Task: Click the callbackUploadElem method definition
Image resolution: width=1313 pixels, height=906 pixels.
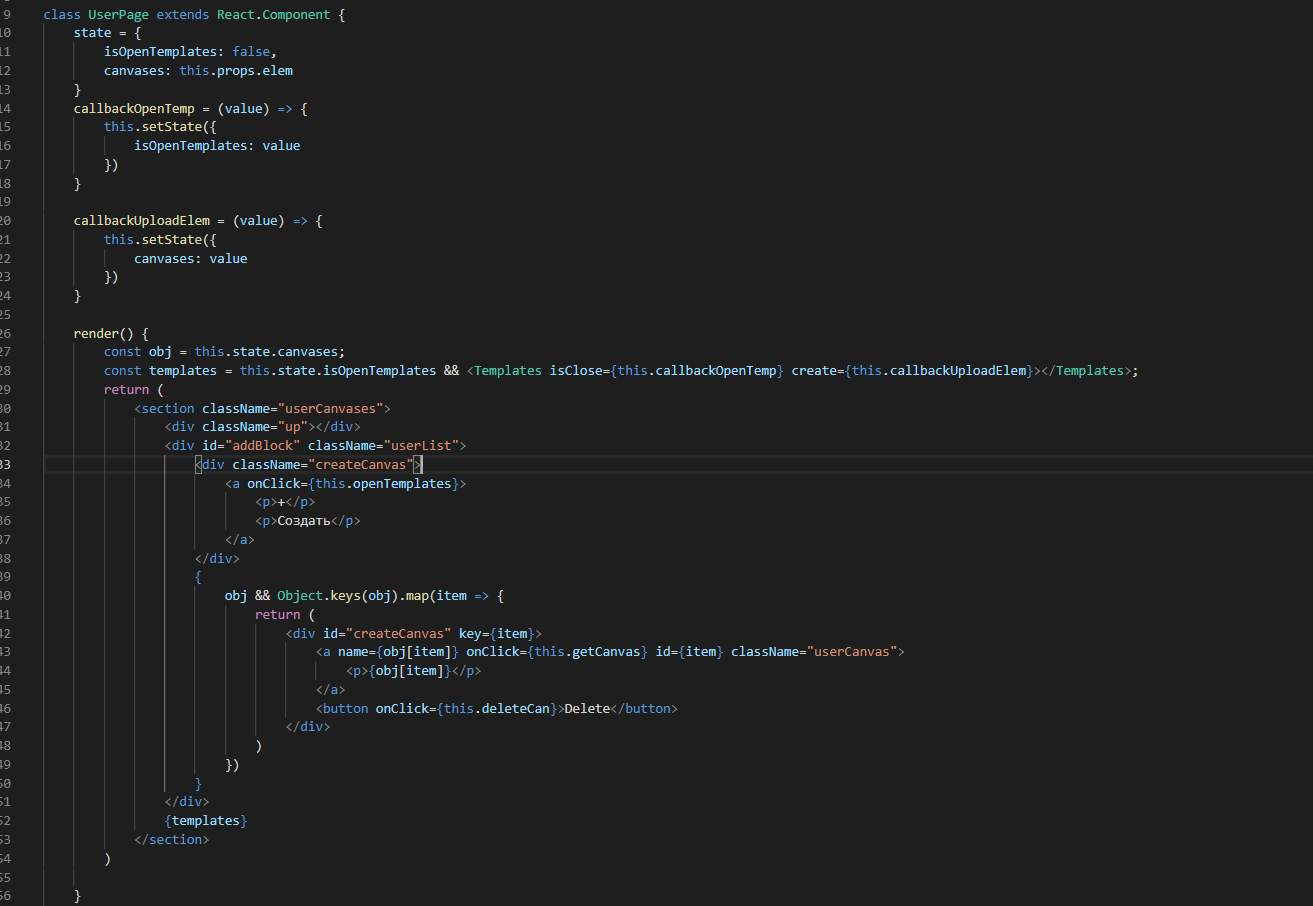Action: point(198,220)
